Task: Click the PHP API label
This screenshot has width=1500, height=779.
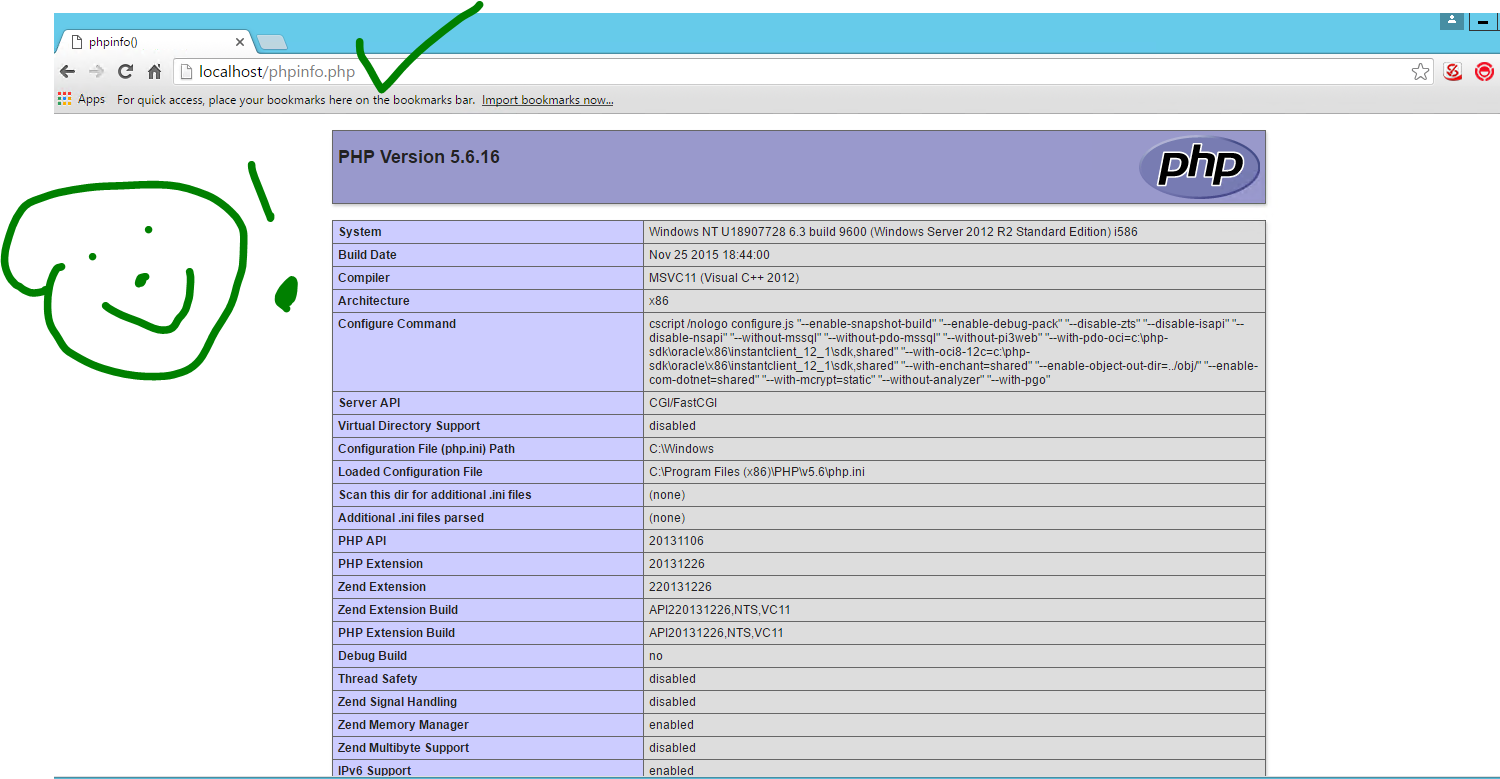Action: pyautogui.click(x=362, y=541)
